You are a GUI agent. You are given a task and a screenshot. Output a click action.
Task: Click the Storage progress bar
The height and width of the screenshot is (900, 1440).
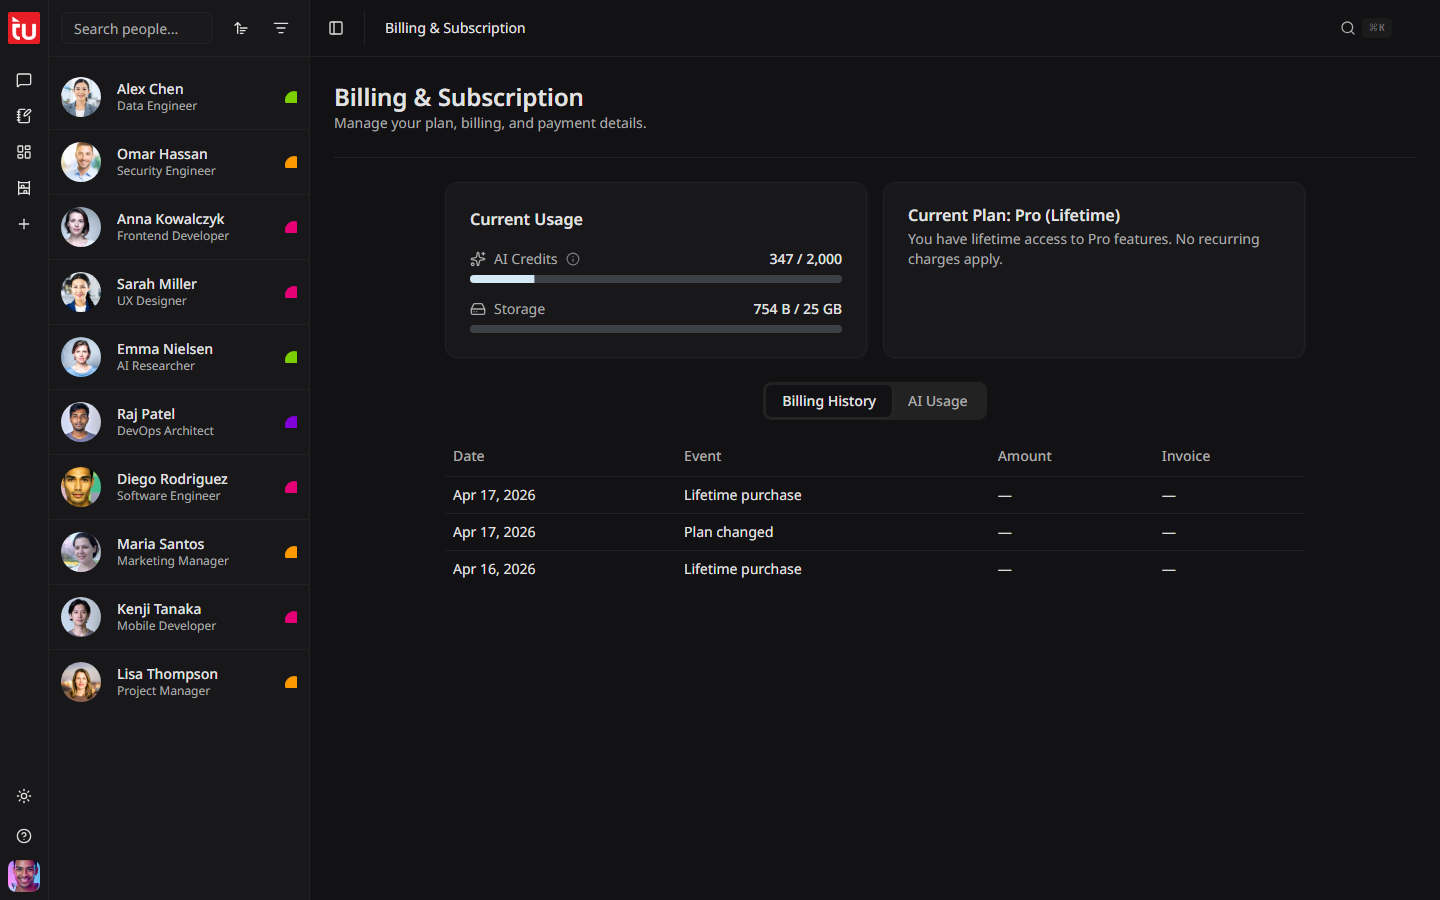click(x=656, y=329)
